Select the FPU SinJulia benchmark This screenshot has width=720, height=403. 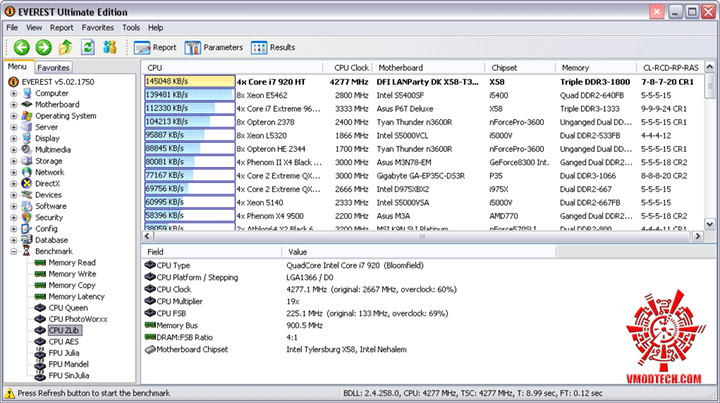(69, 375)
